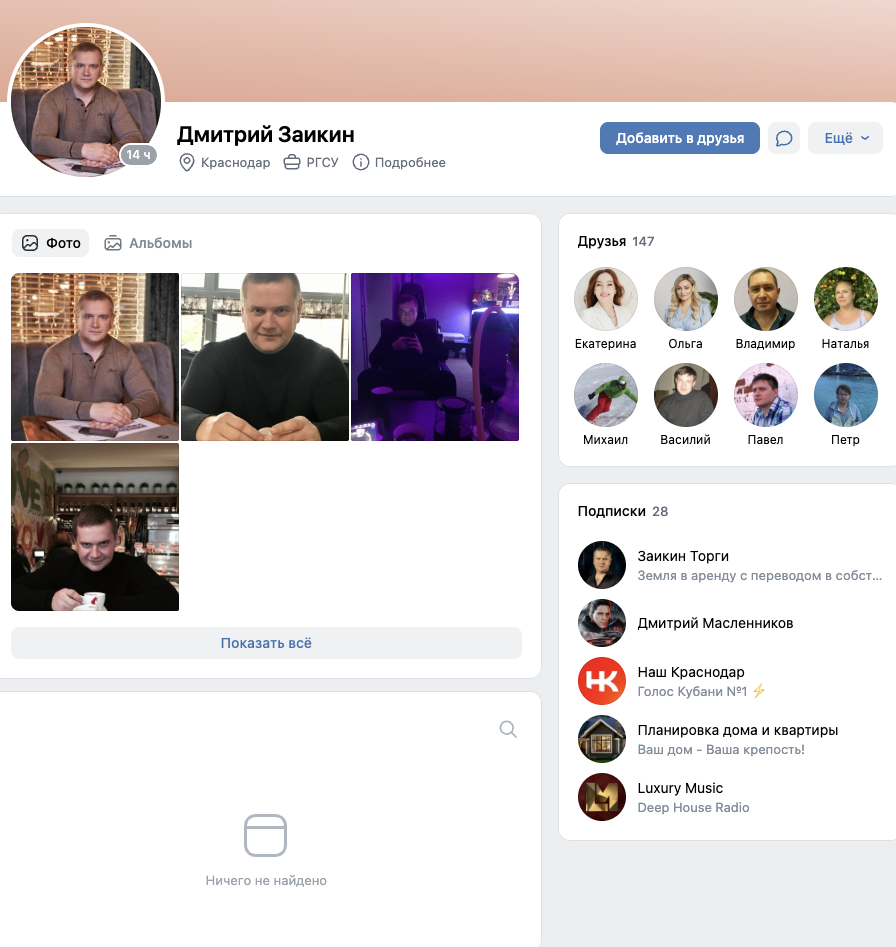
Task: Open friend Ольга's avatar
Action: pyautogui.click(x=686, y=299)
